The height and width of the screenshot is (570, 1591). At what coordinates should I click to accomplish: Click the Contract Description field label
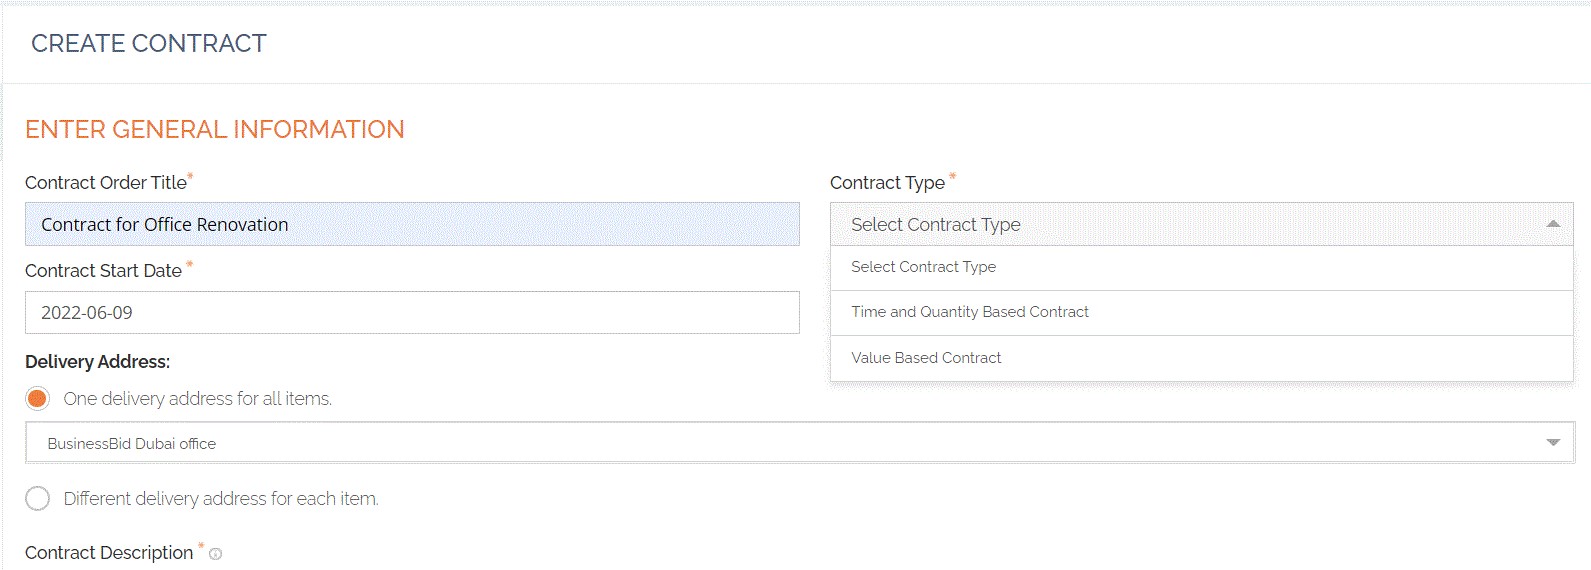pyautogui.click(x=109, y=553)
